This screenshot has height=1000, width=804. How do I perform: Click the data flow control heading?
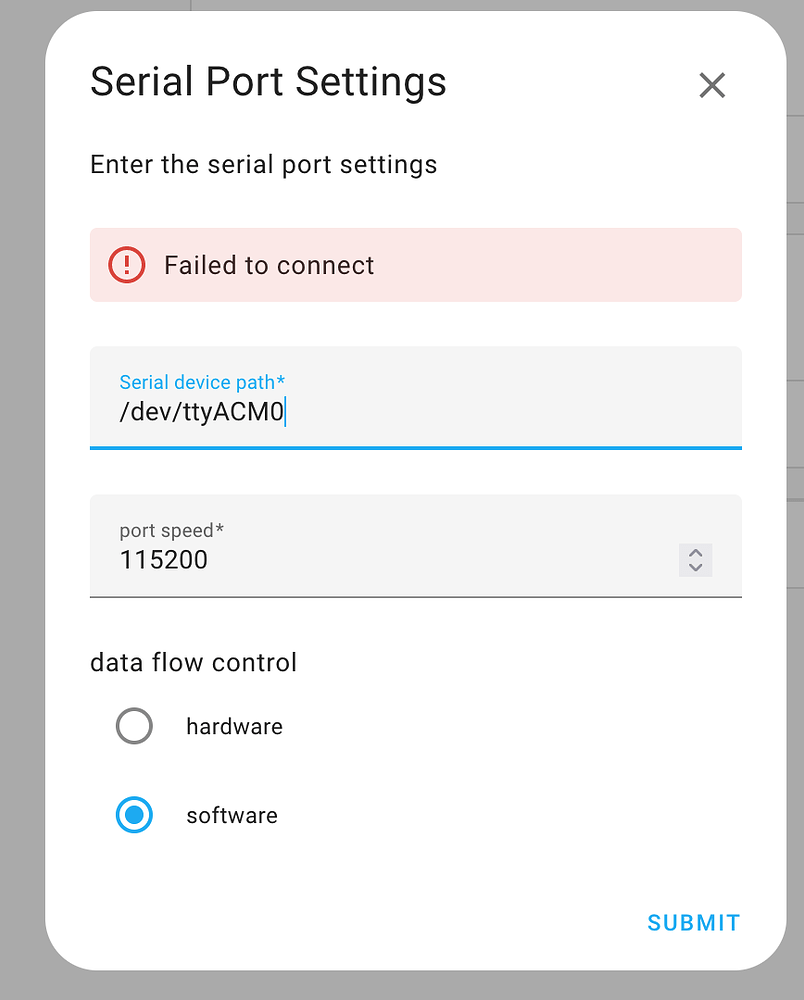[193, 662]
